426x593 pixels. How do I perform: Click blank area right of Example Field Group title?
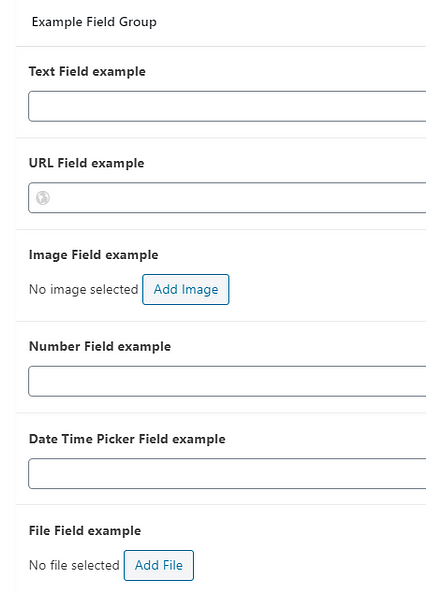291,22
